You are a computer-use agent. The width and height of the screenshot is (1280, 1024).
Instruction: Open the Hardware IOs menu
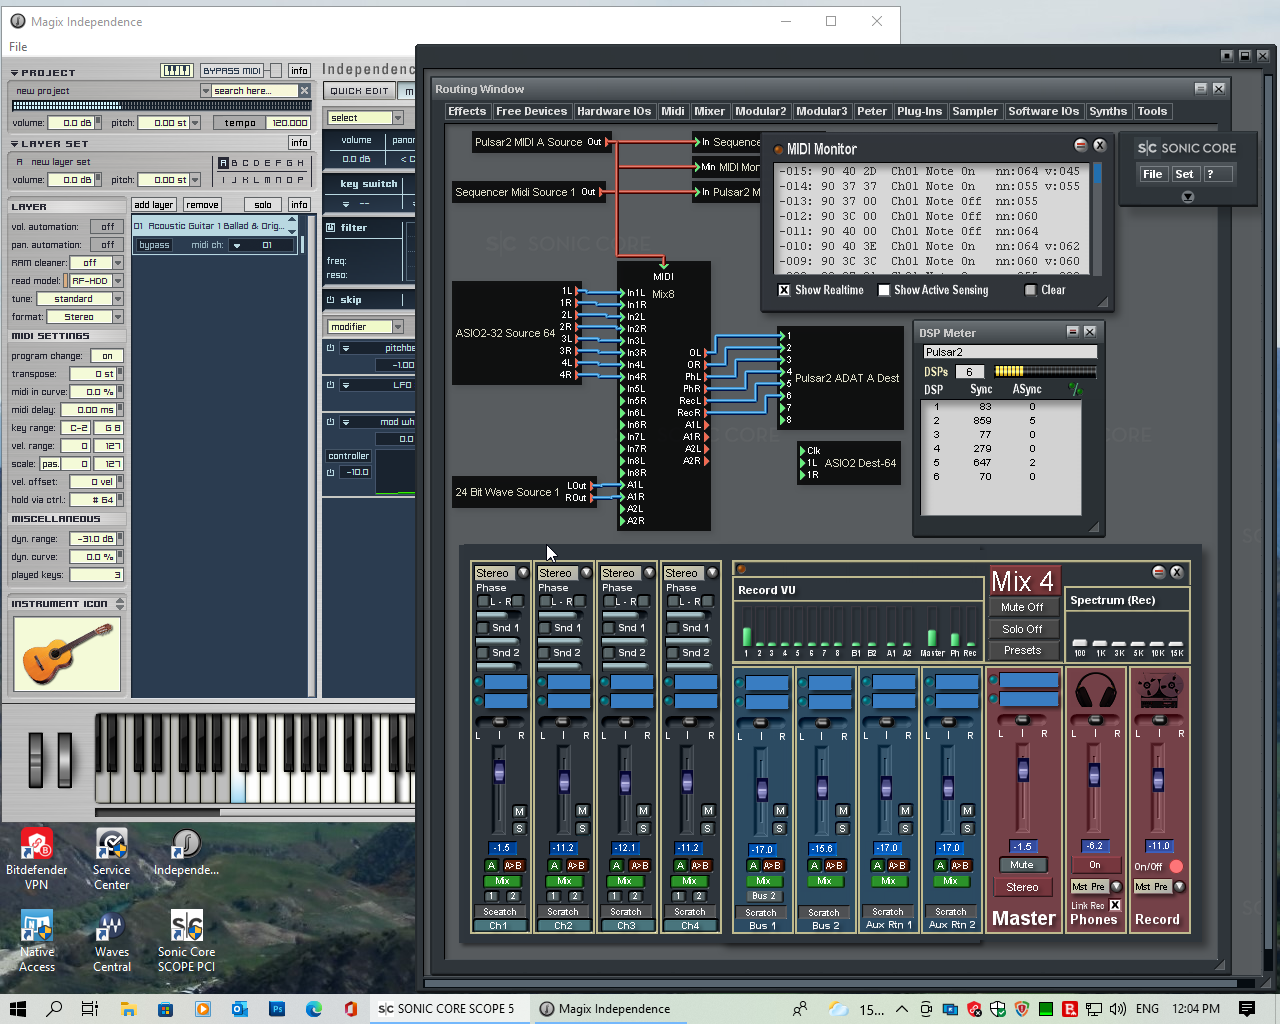point(614,112)
